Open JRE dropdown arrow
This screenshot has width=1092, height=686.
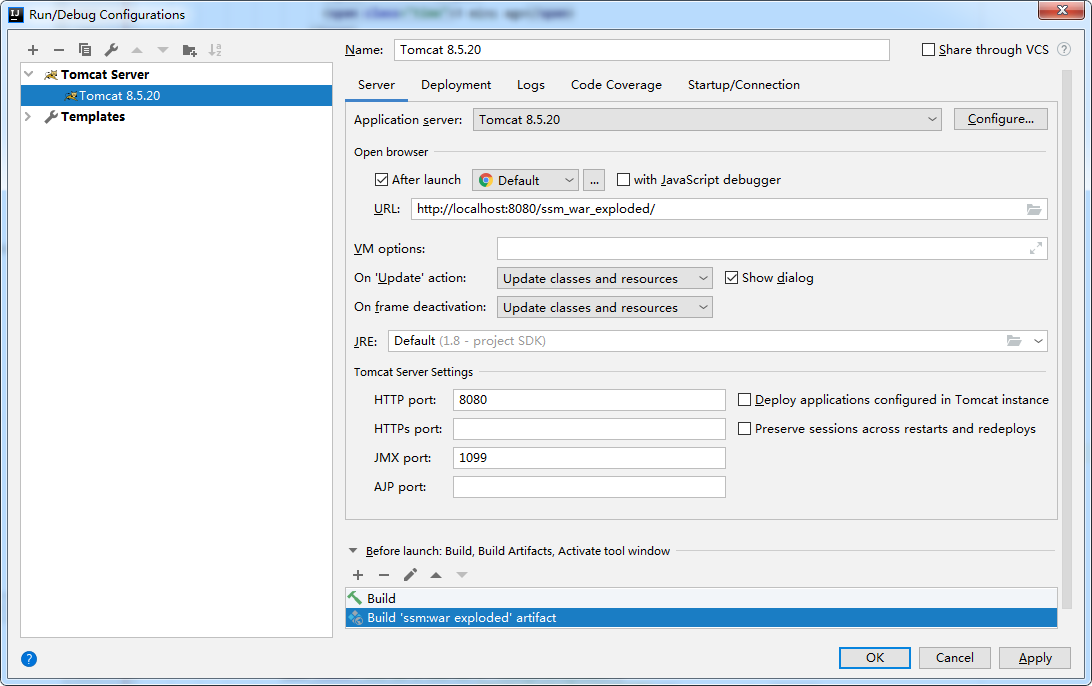point(1038,341)
